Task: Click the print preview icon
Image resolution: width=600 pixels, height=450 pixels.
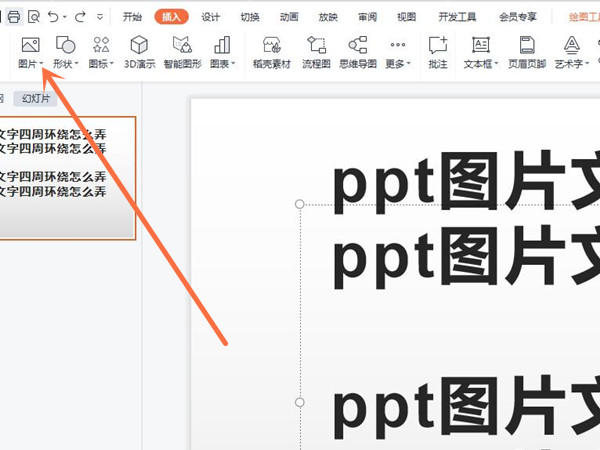Action: click(34, 17)
